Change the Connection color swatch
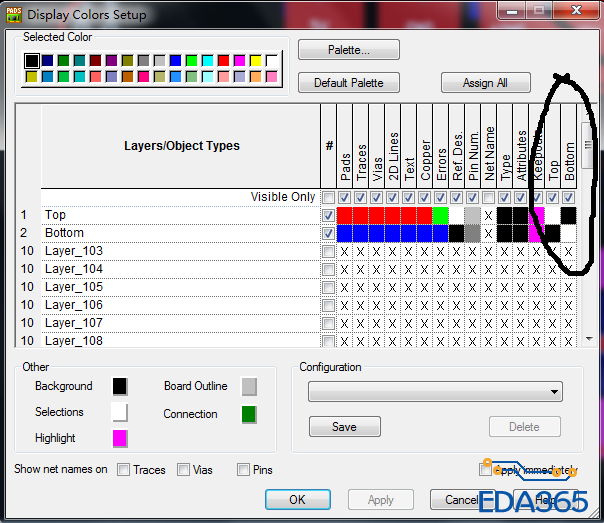The width and height of the screenshot is (604, 523). 249,414
